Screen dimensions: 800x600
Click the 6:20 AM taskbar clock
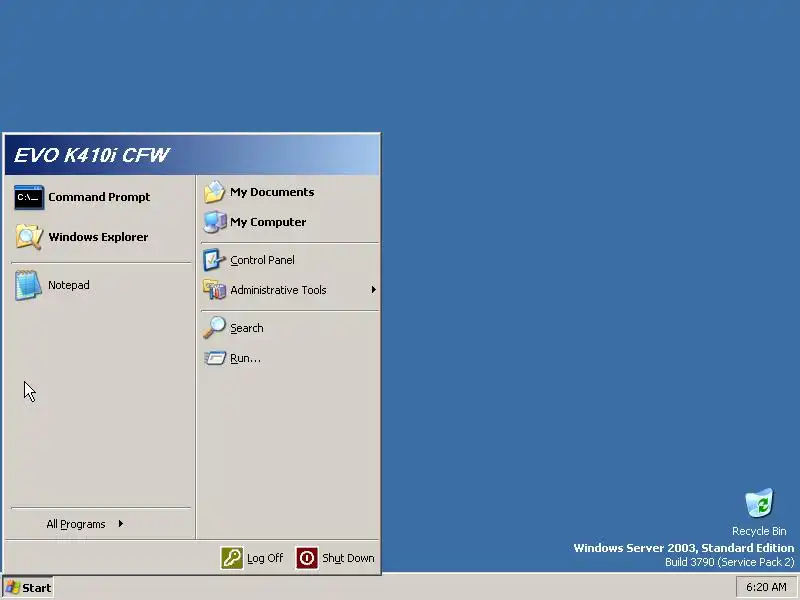click(766, 587)
